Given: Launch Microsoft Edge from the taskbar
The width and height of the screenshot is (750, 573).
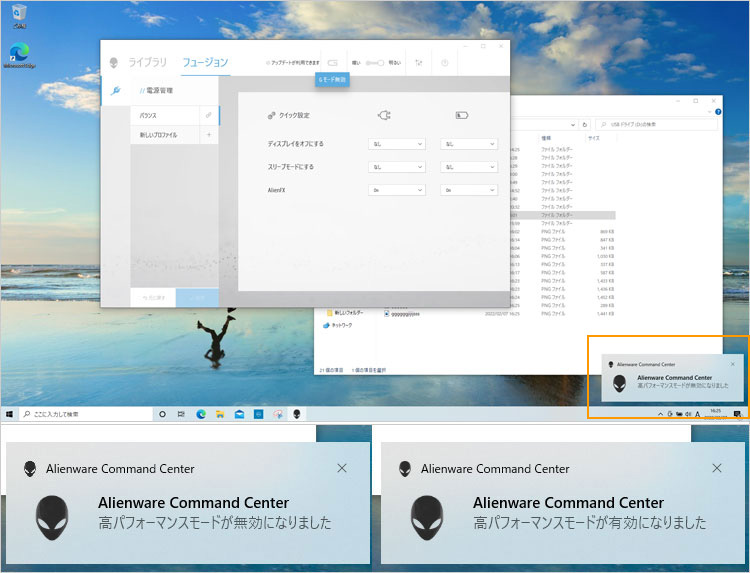Looking at the screenshot, I should [201, 414].
